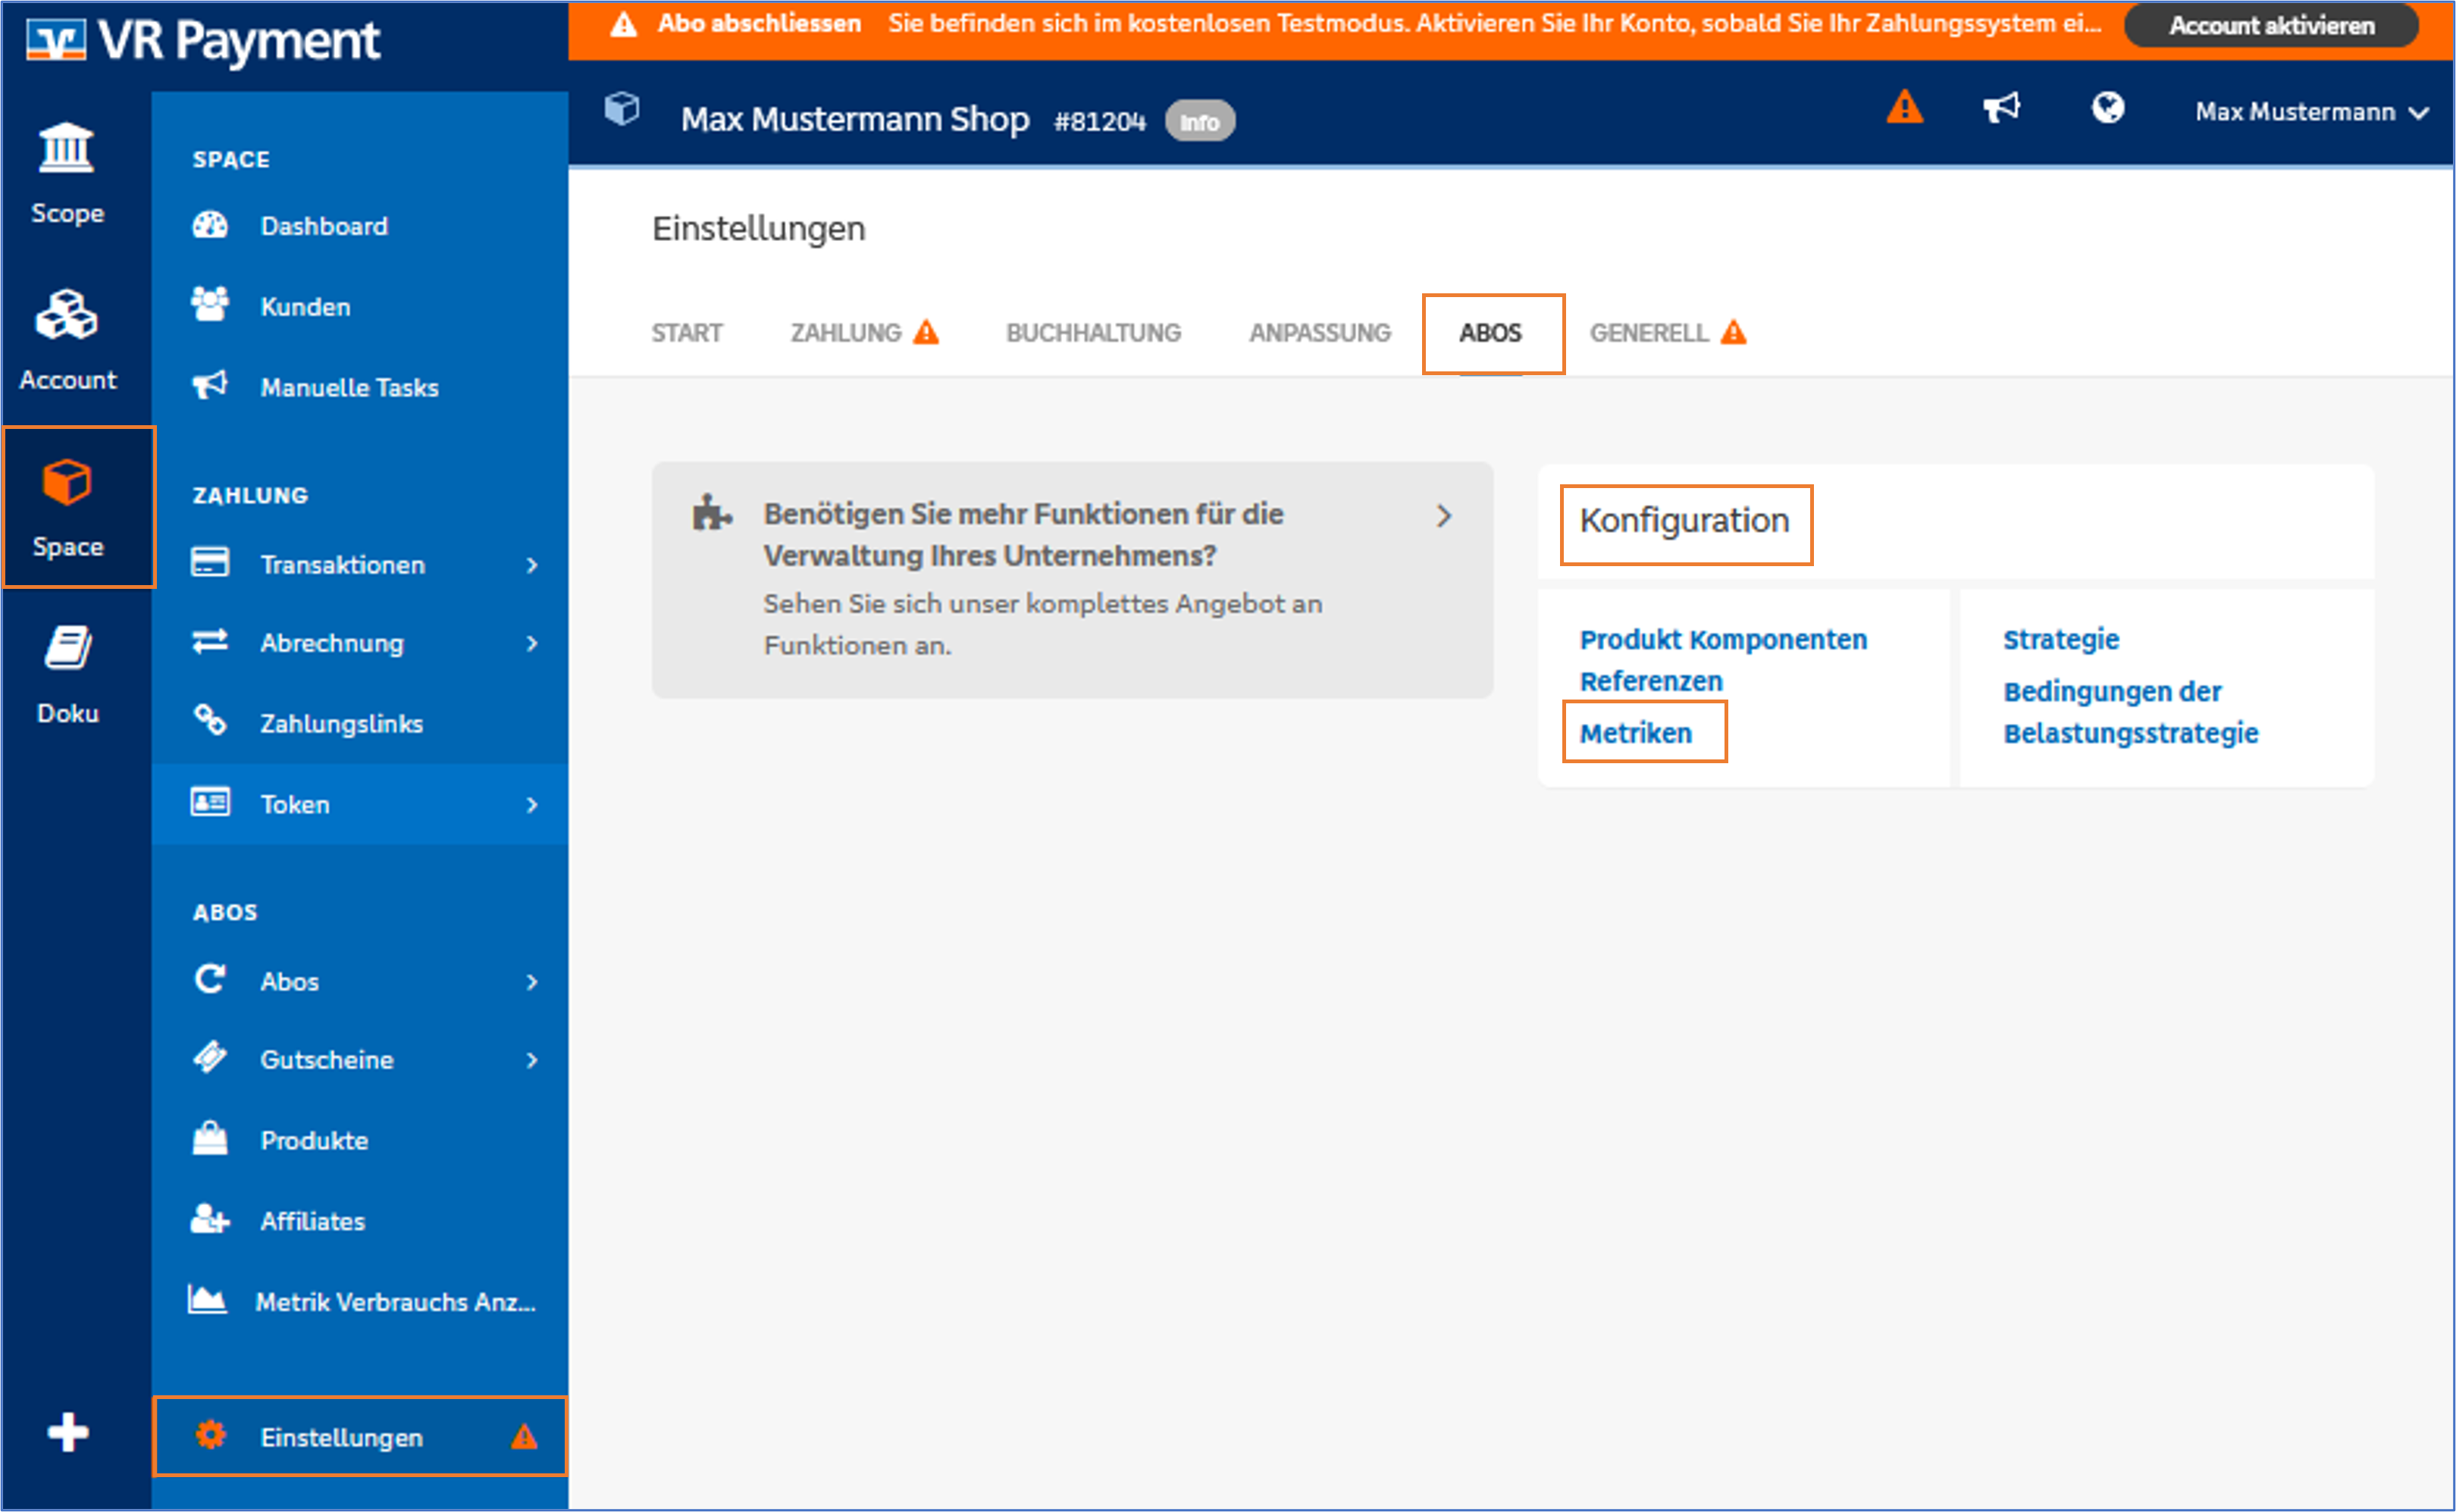Switch to the ZAHLUNG tab
The image size is (2456, 1512).
click(864, 333)
